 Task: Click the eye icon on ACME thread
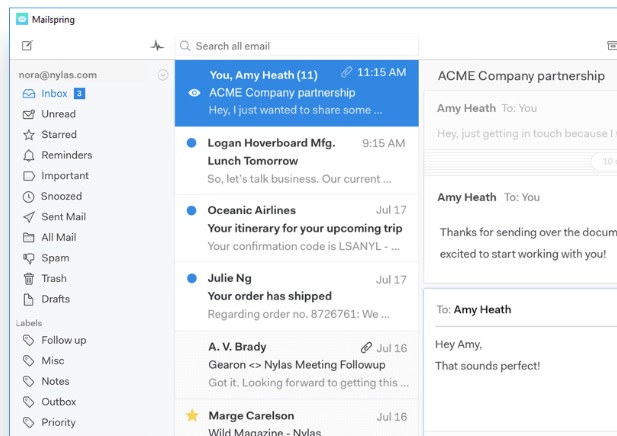(194, 93)
